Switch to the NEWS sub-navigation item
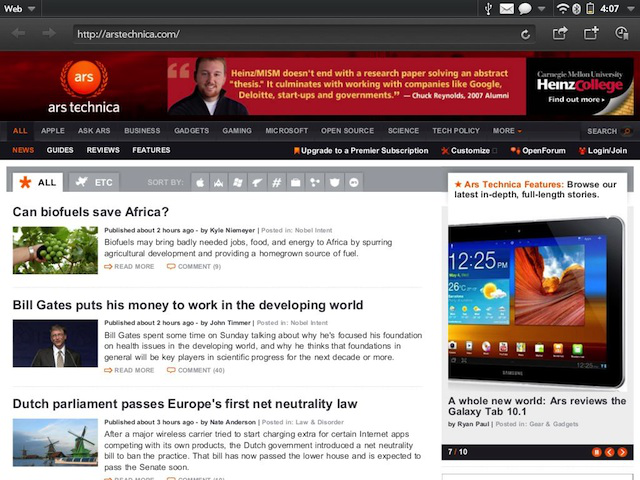The height and width of the screenshot is (480, 640). tap(23, 150)
